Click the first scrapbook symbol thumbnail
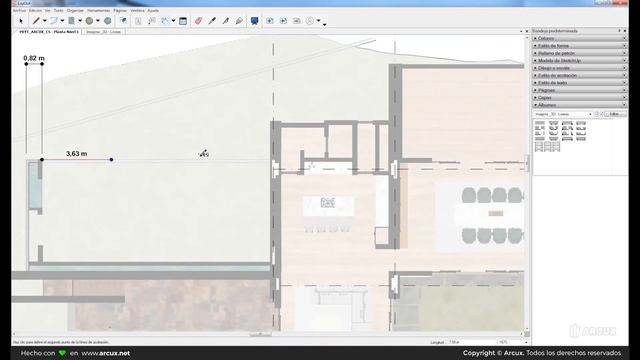The width and height of the screenshot is (640, 360). tap(540, 123)
